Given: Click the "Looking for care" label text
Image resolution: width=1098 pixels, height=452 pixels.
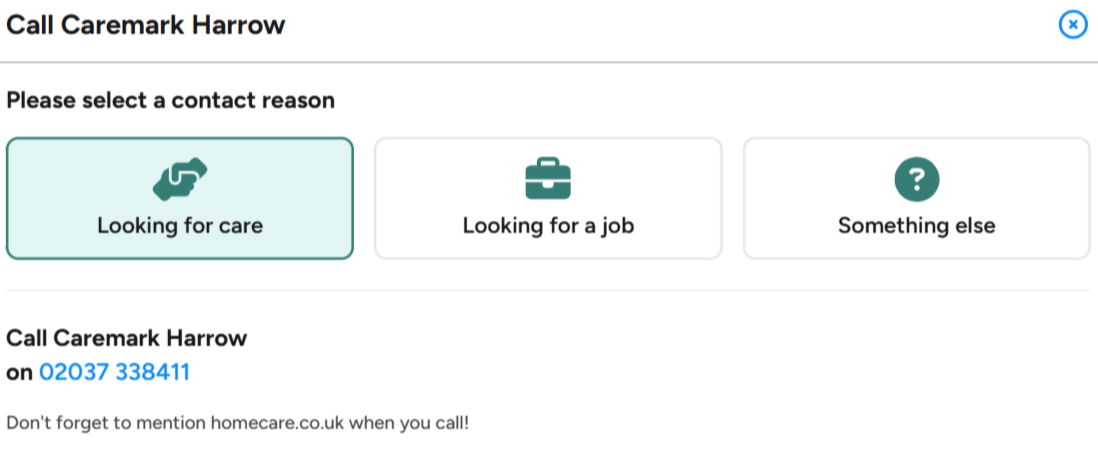Looking at the screenshot, I should point(180,226).
